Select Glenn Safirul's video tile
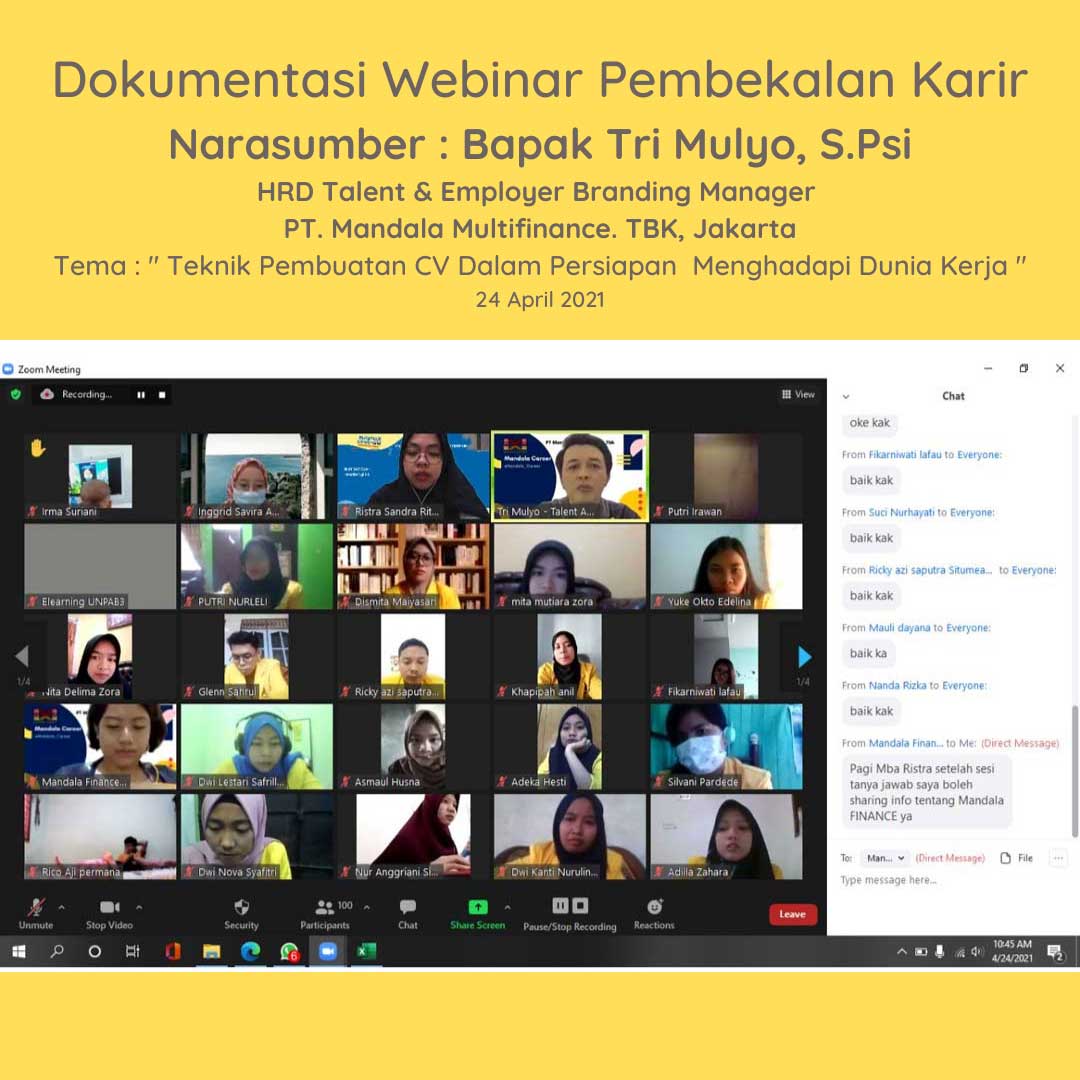Viewport: 1080px width, 1080px height. [257, 656]
